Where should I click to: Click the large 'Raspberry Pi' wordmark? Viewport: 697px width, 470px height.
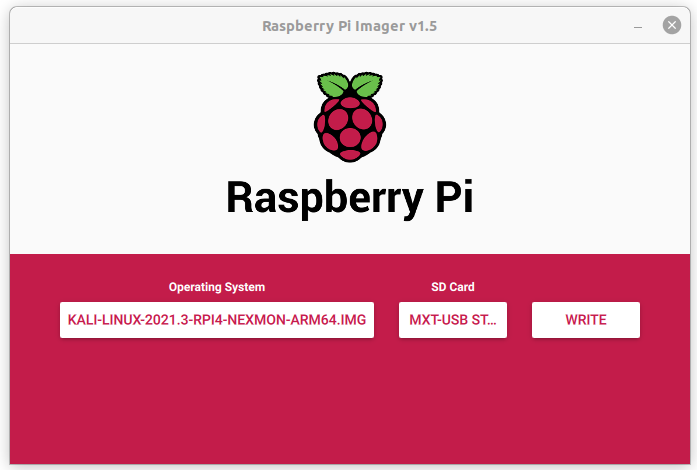[349, 198]
